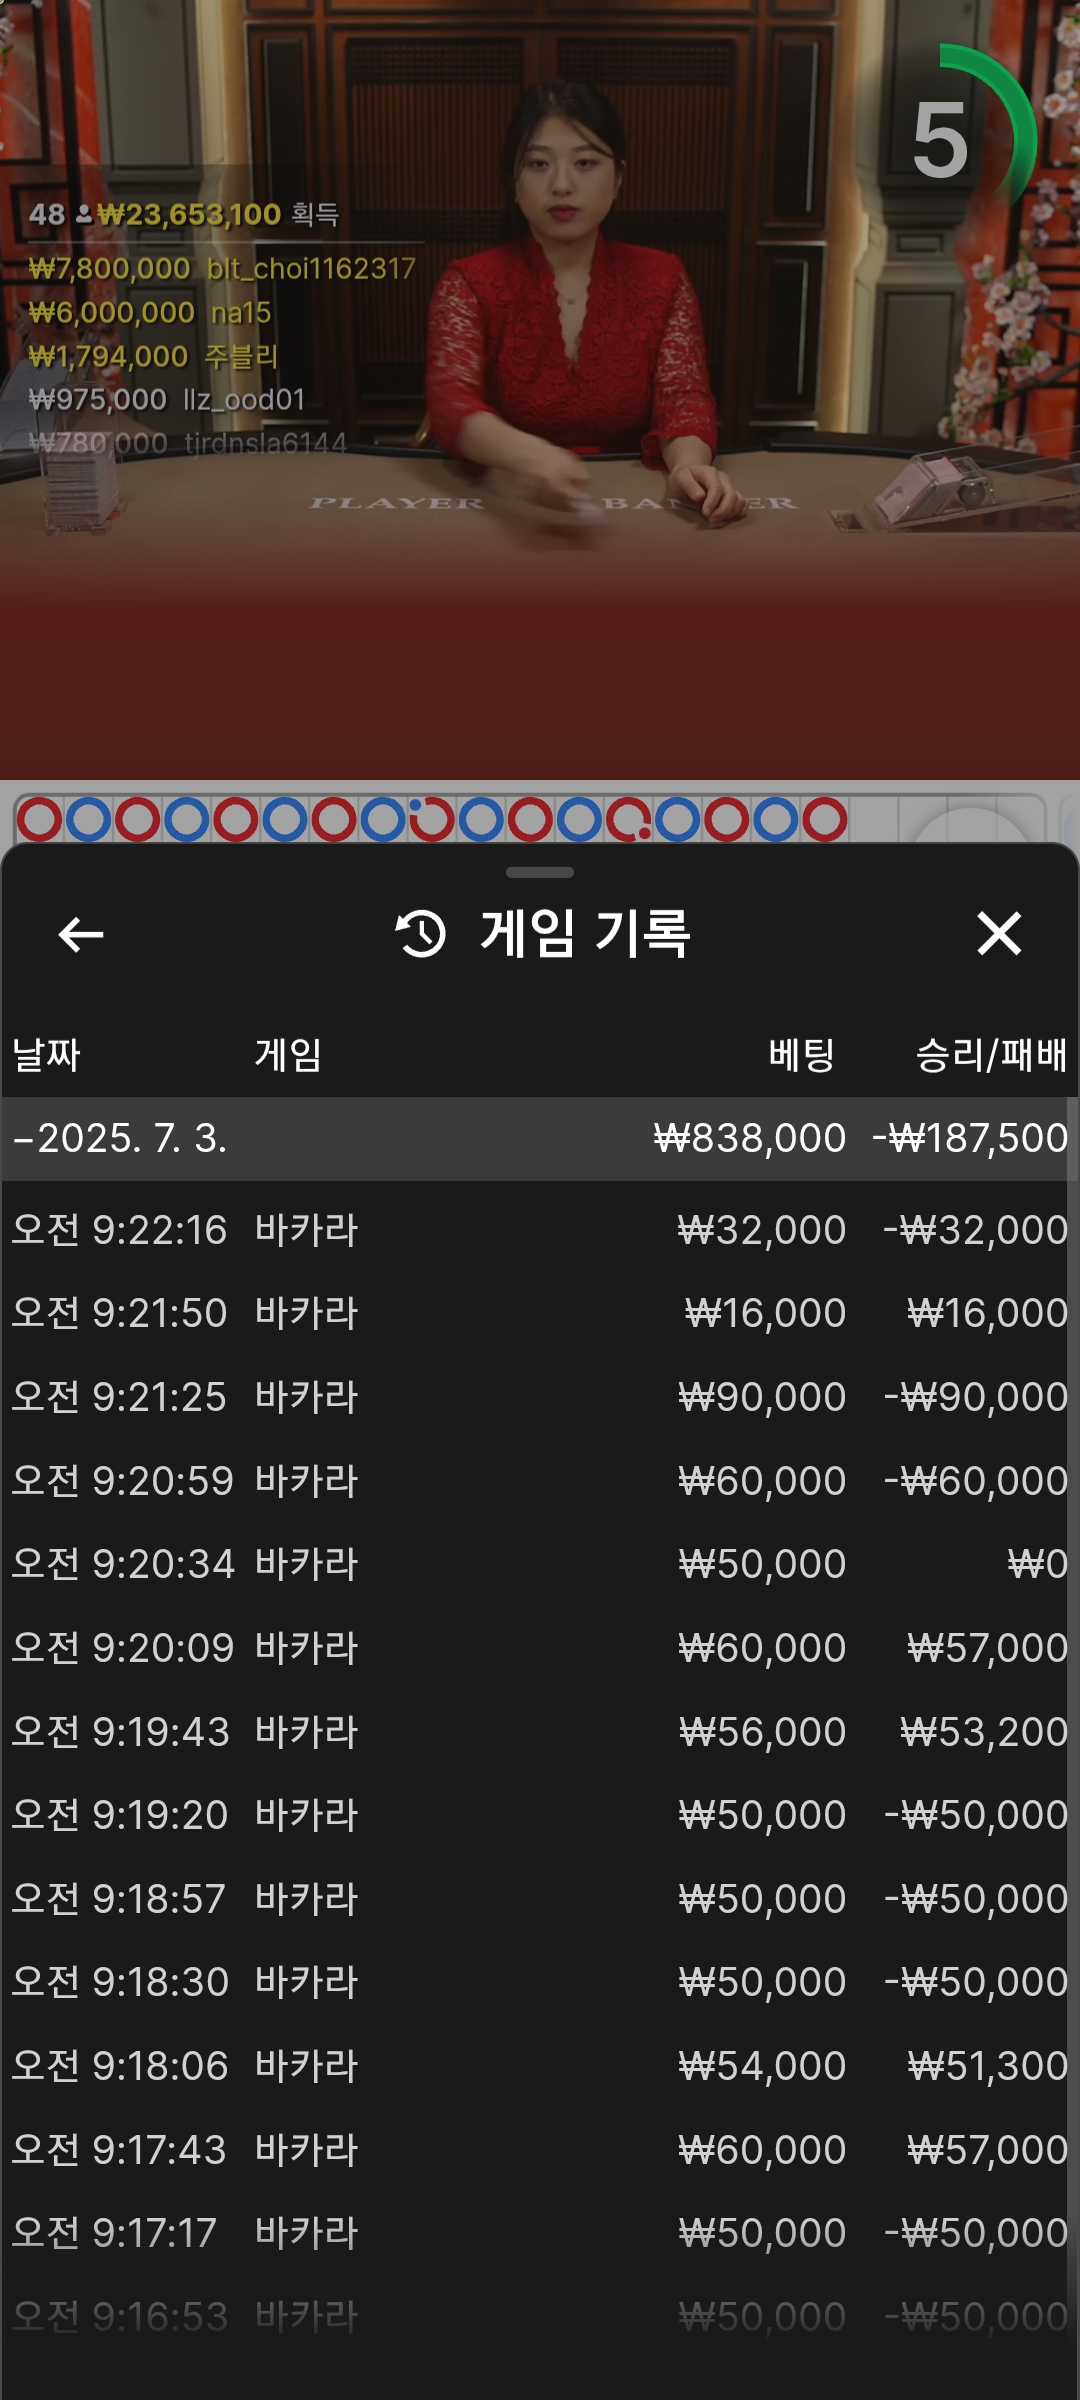Tap the -₩60,000 loss result
Image resolution: width=1080 pixels, height=2400 pixels.
point(976,1481)
